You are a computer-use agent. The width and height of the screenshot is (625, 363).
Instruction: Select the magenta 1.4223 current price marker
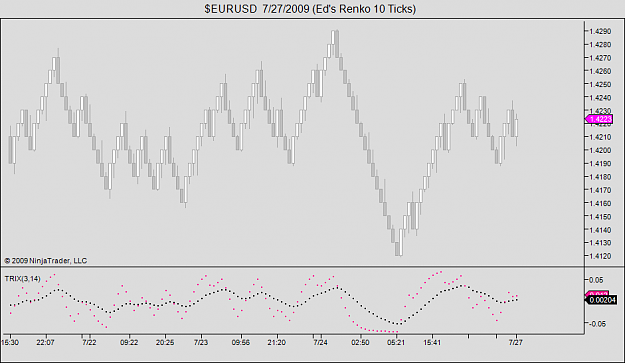tap(599, 119)
